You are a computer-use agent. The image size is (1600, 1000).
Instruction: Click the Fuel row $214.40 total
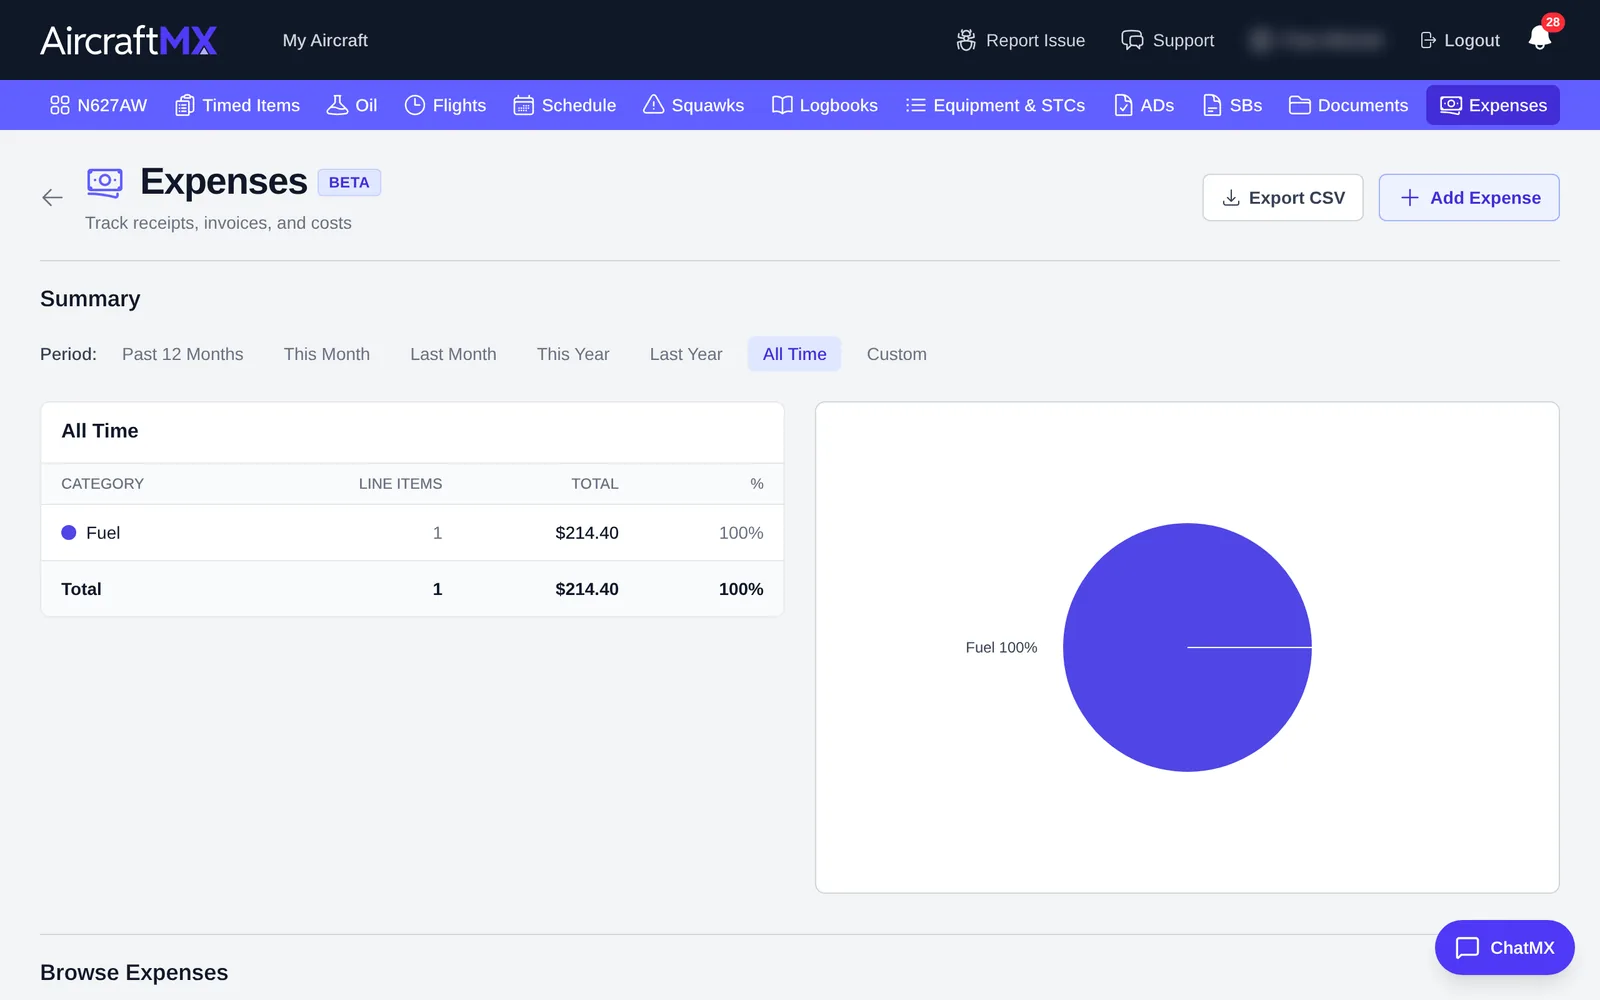[587, 533]
